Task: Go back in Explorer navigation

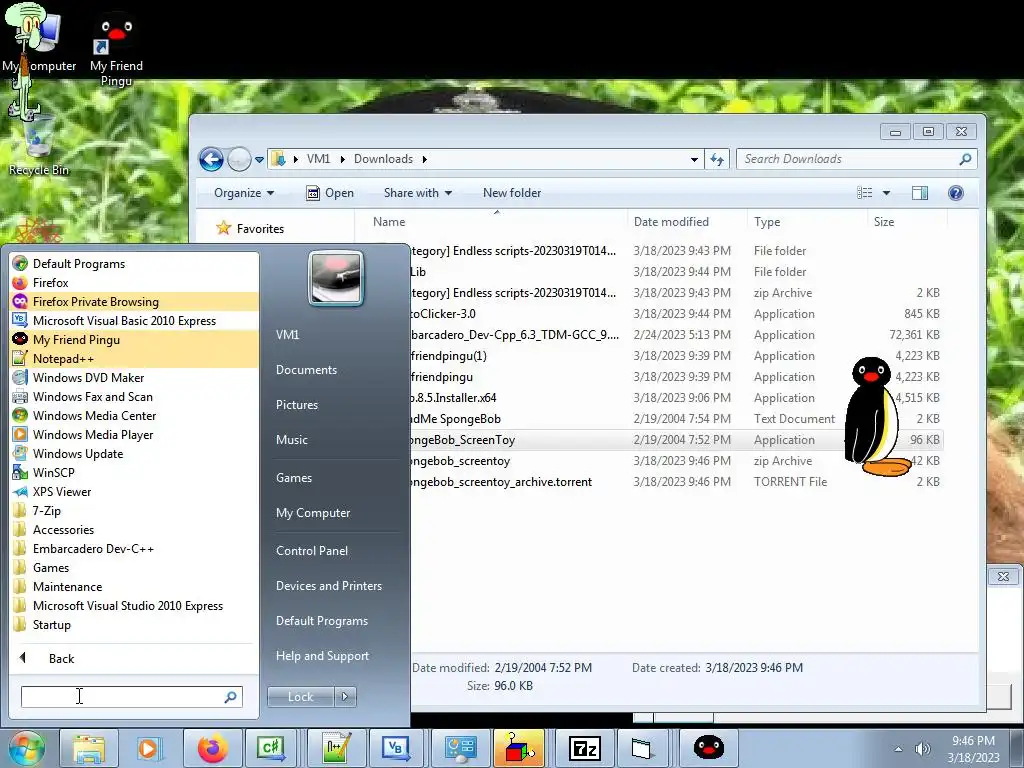Action: pyautogui.click(x=211, y=159)
